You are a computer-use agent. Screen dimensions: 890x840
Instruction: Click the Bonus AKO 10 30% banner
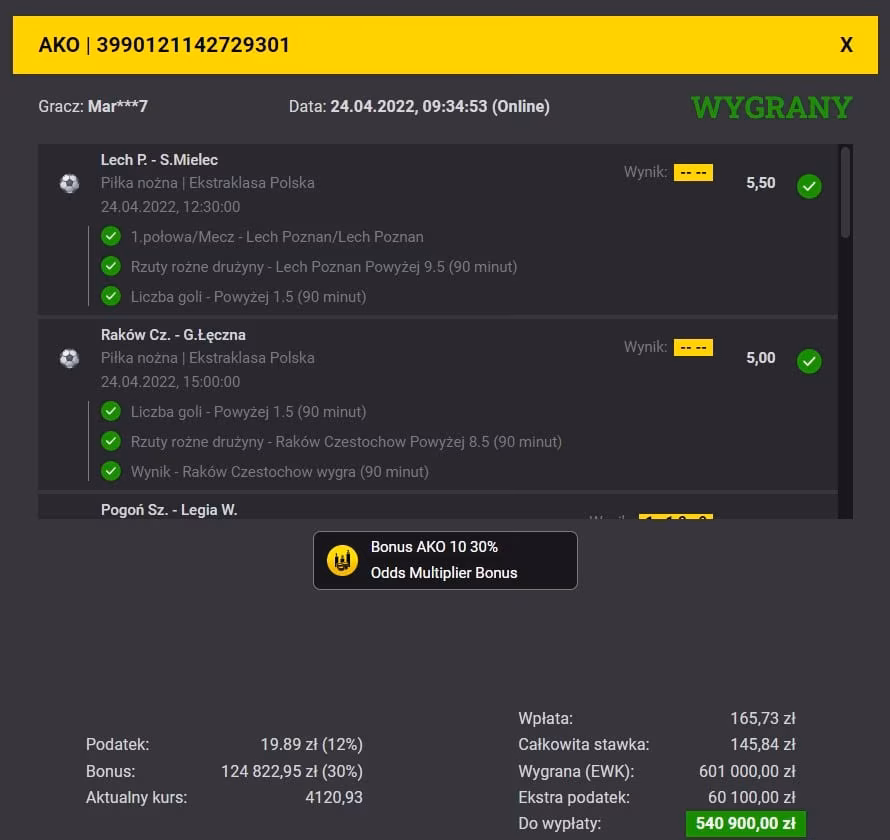click(445, 560)
